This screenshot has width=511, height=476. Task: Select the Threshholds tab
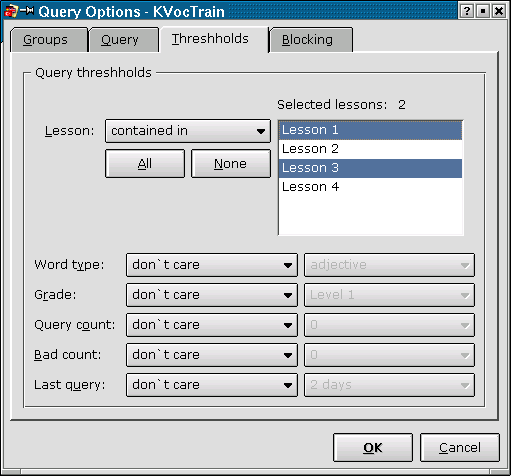click(x=214, y=39)
